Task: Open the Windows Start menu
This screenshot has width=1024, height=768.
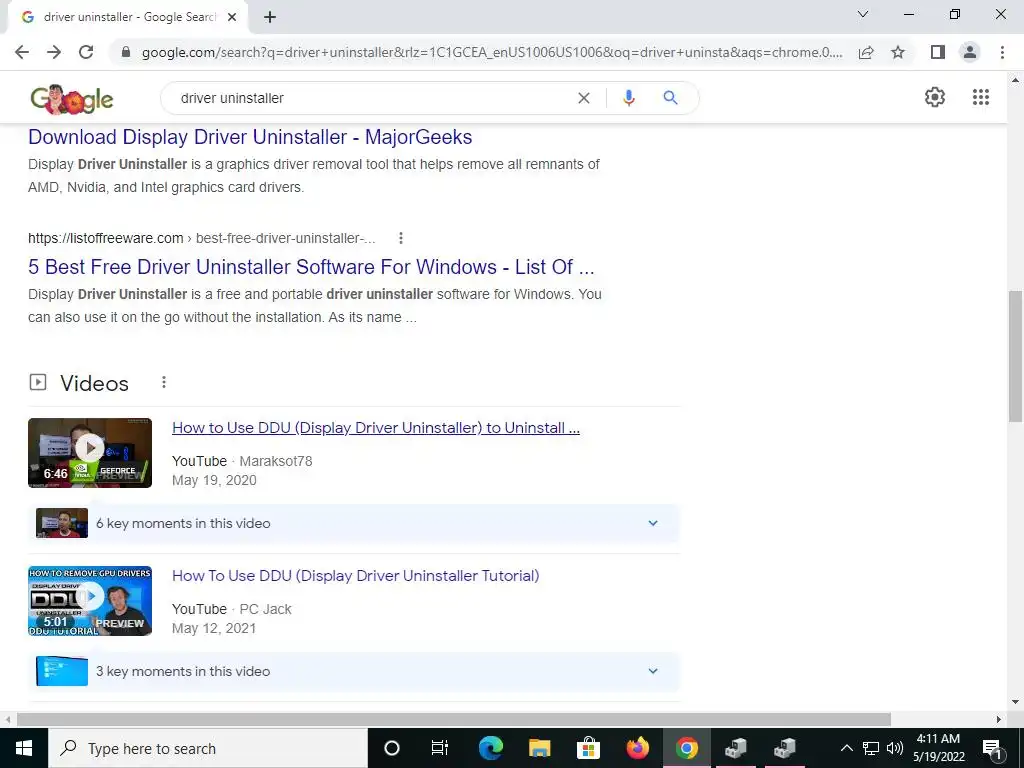Action: coord(24,748)
